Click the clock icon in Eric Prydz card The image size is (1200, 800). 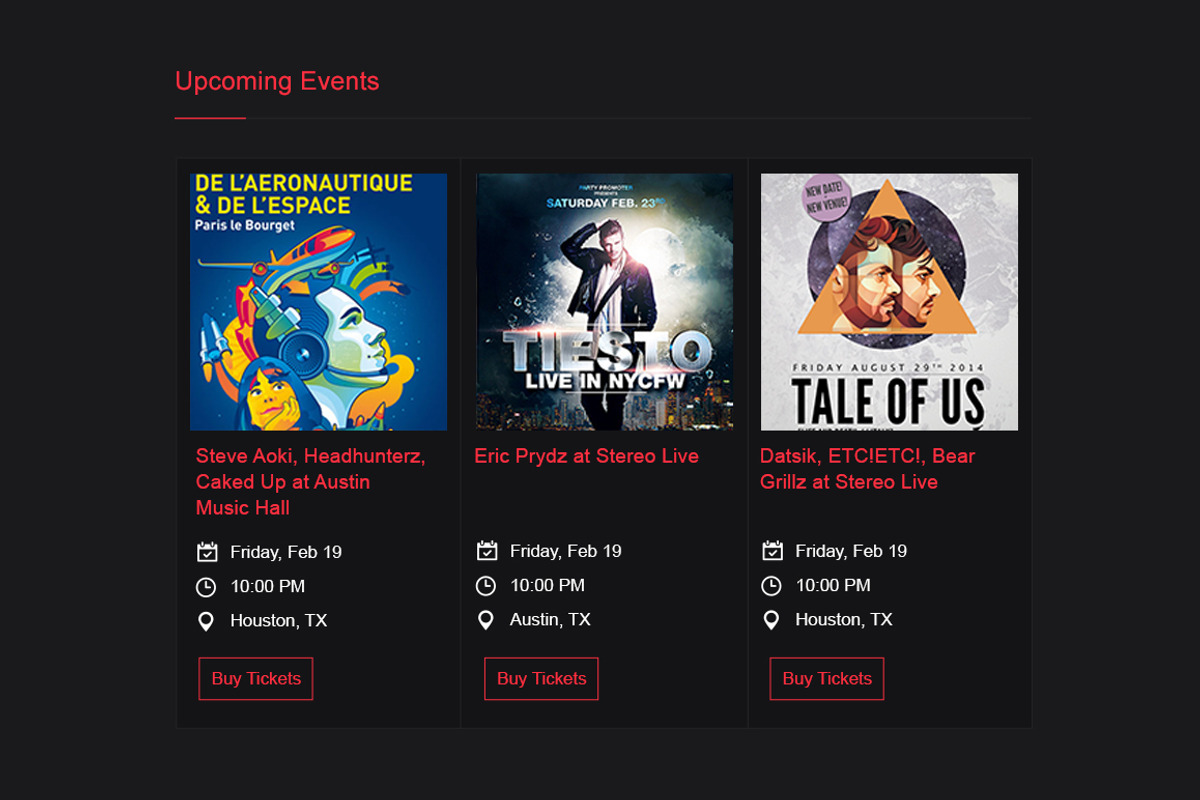pyautogui.click(x=486, y=586)
